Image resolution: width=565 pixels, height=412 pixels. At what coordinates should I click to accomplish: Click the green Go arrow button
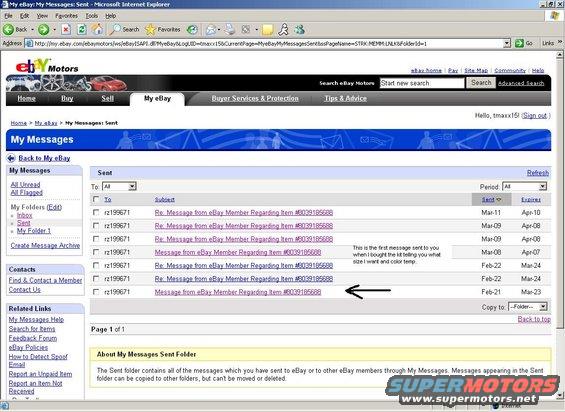(519, 43)
